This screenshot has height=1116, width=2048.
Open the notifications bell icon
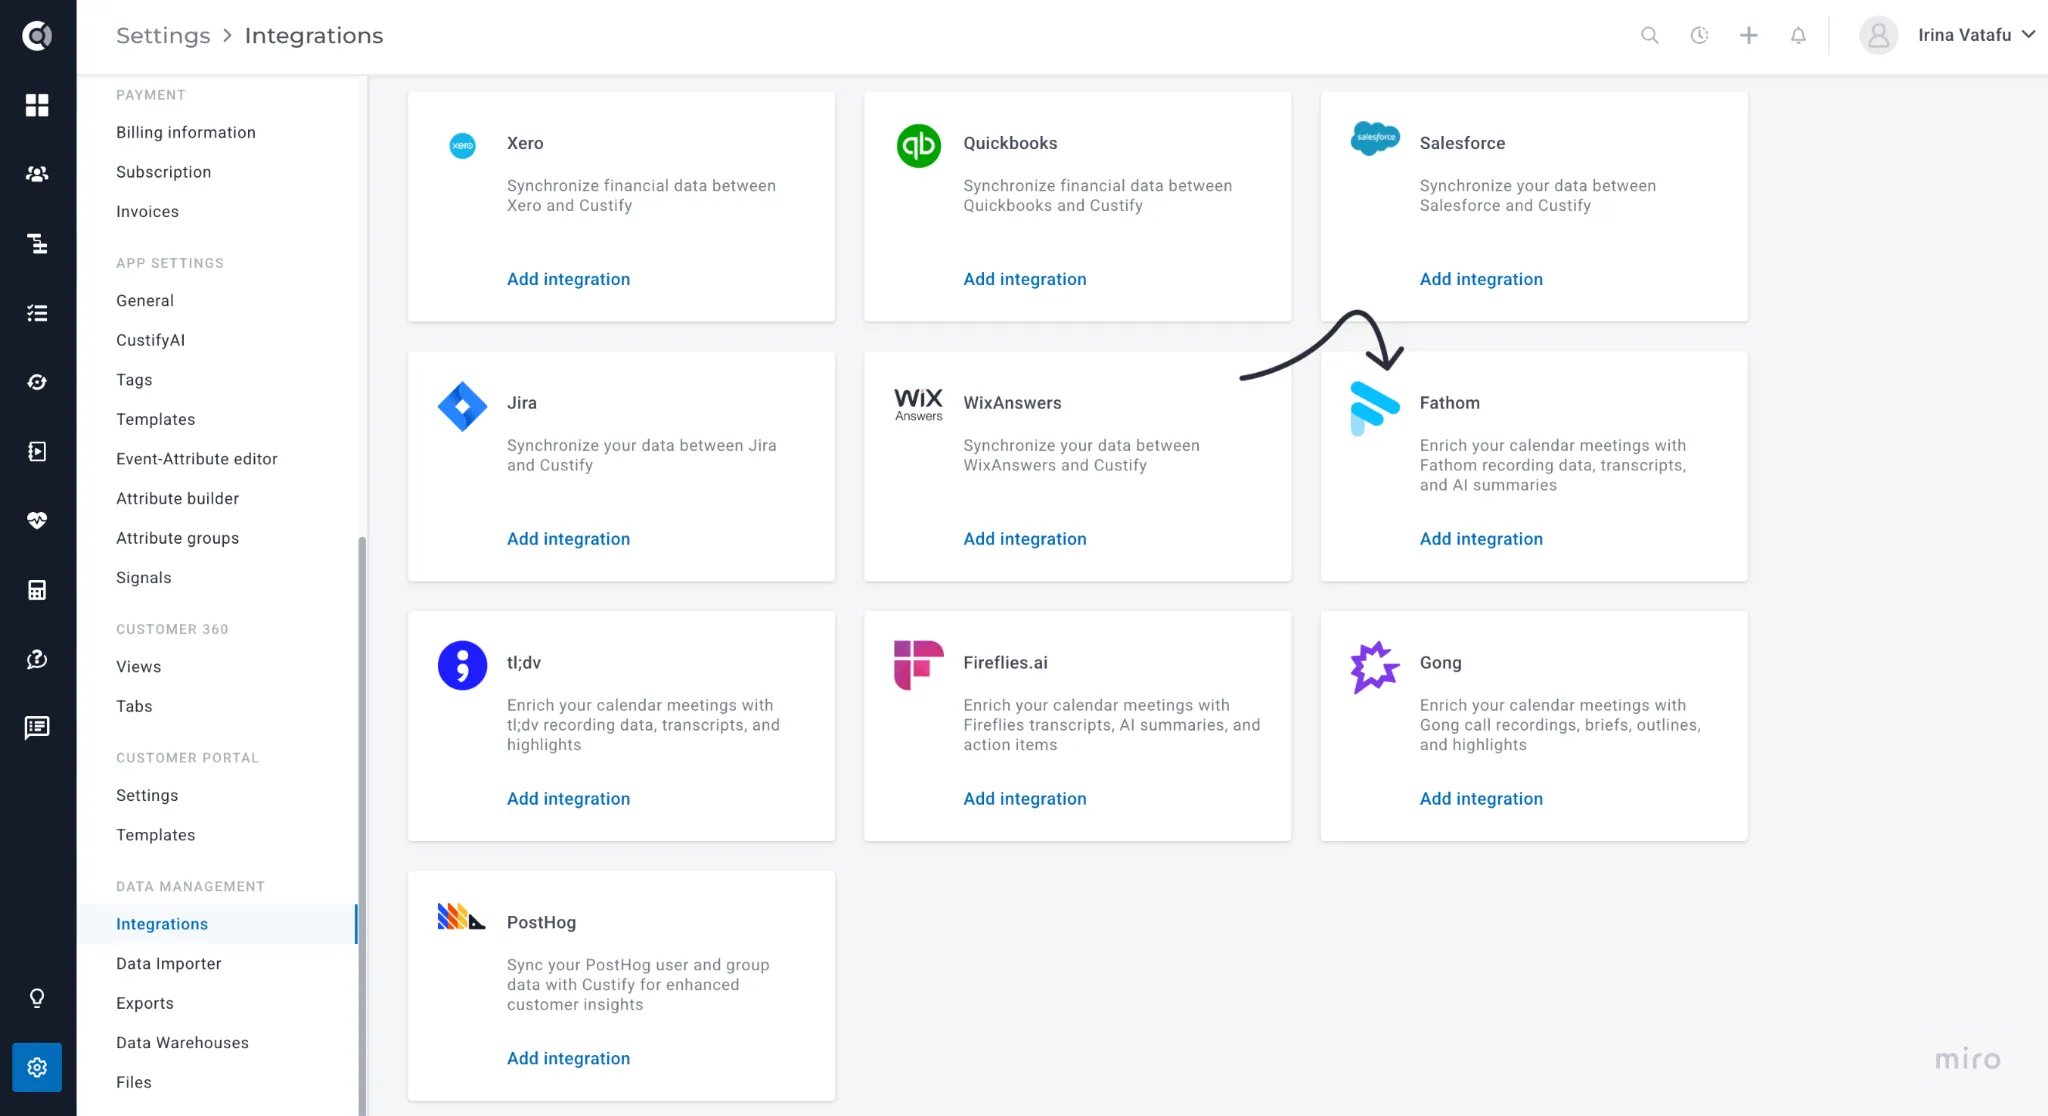coord(1798,35)
